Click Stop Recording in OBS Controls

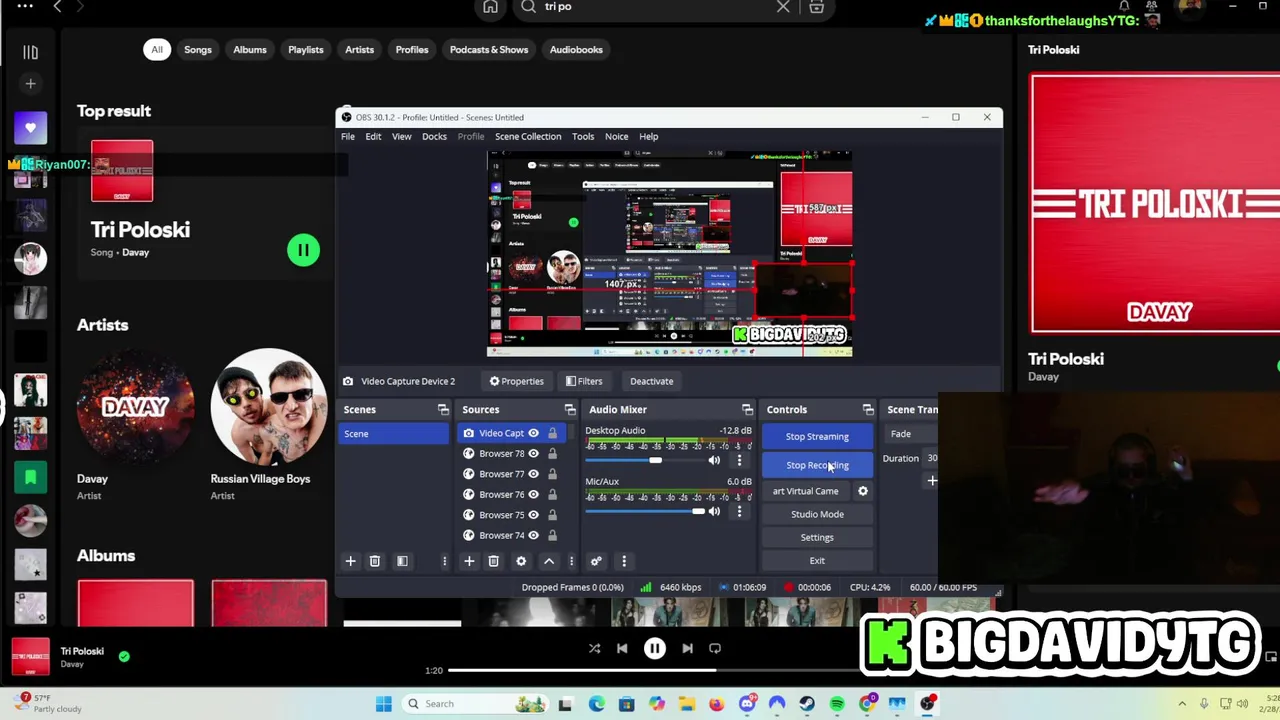(817, 465)
